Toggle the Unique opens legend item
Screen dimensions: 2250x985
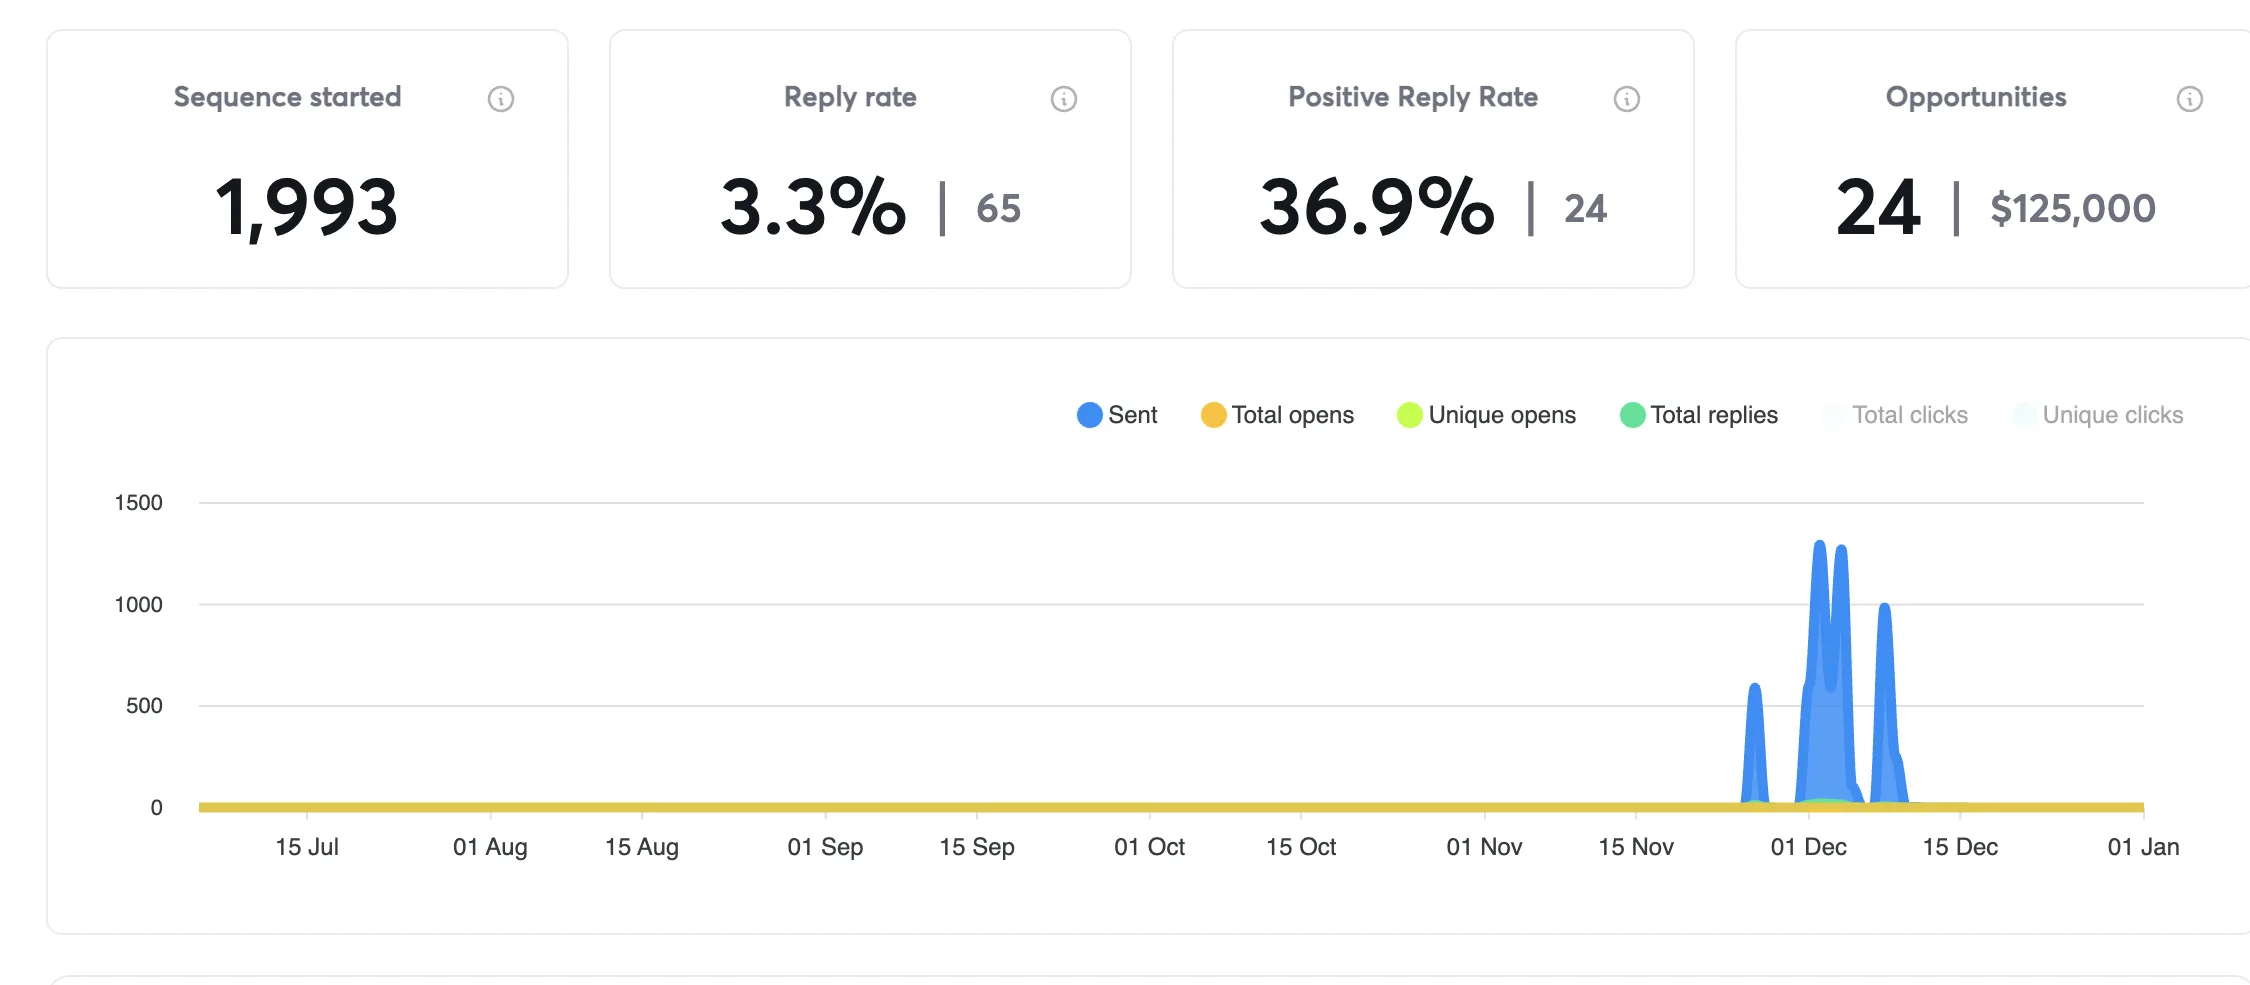click(x=1486, y=415)
